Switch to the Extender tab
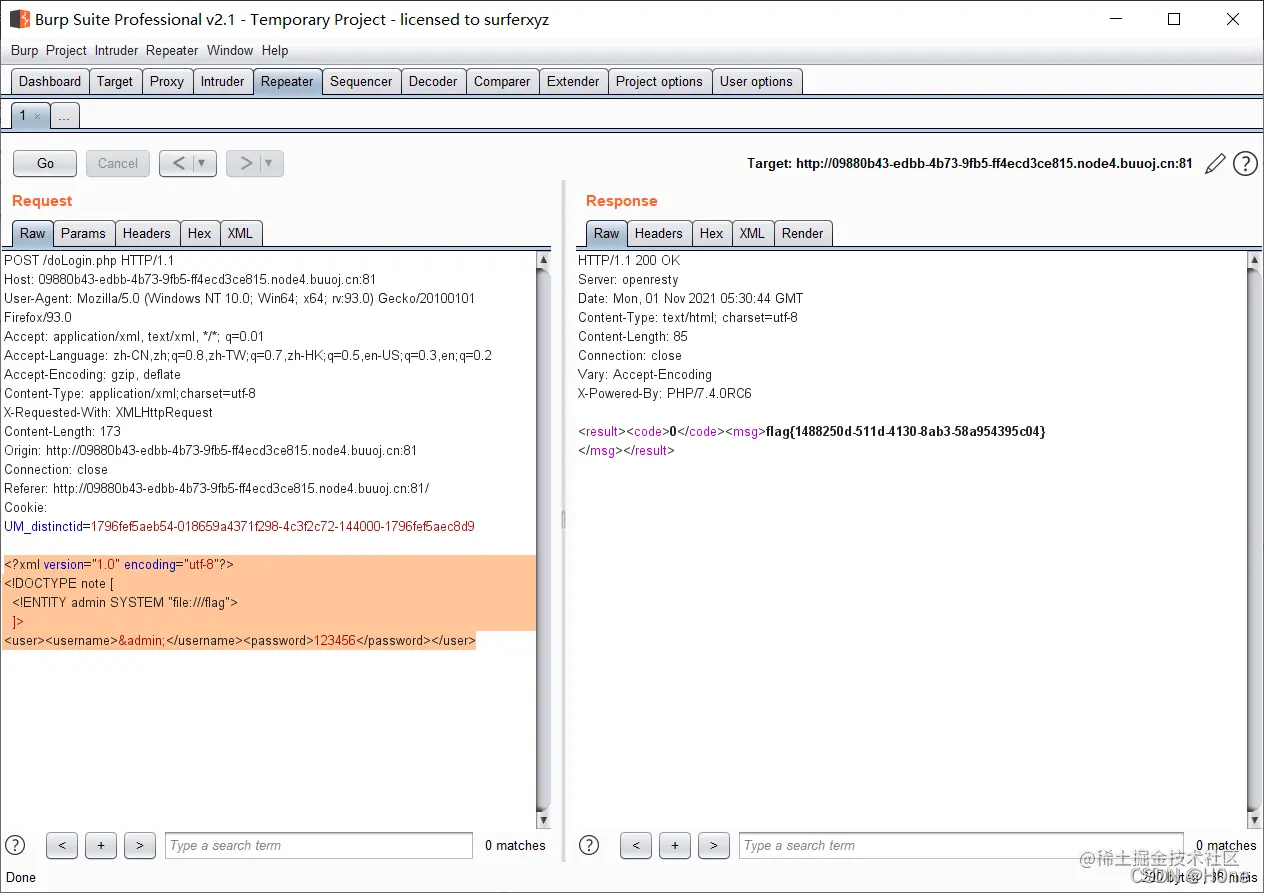The width and height of the screenshot is (1264, 893). pyautogui.click(x=573, y=82)
